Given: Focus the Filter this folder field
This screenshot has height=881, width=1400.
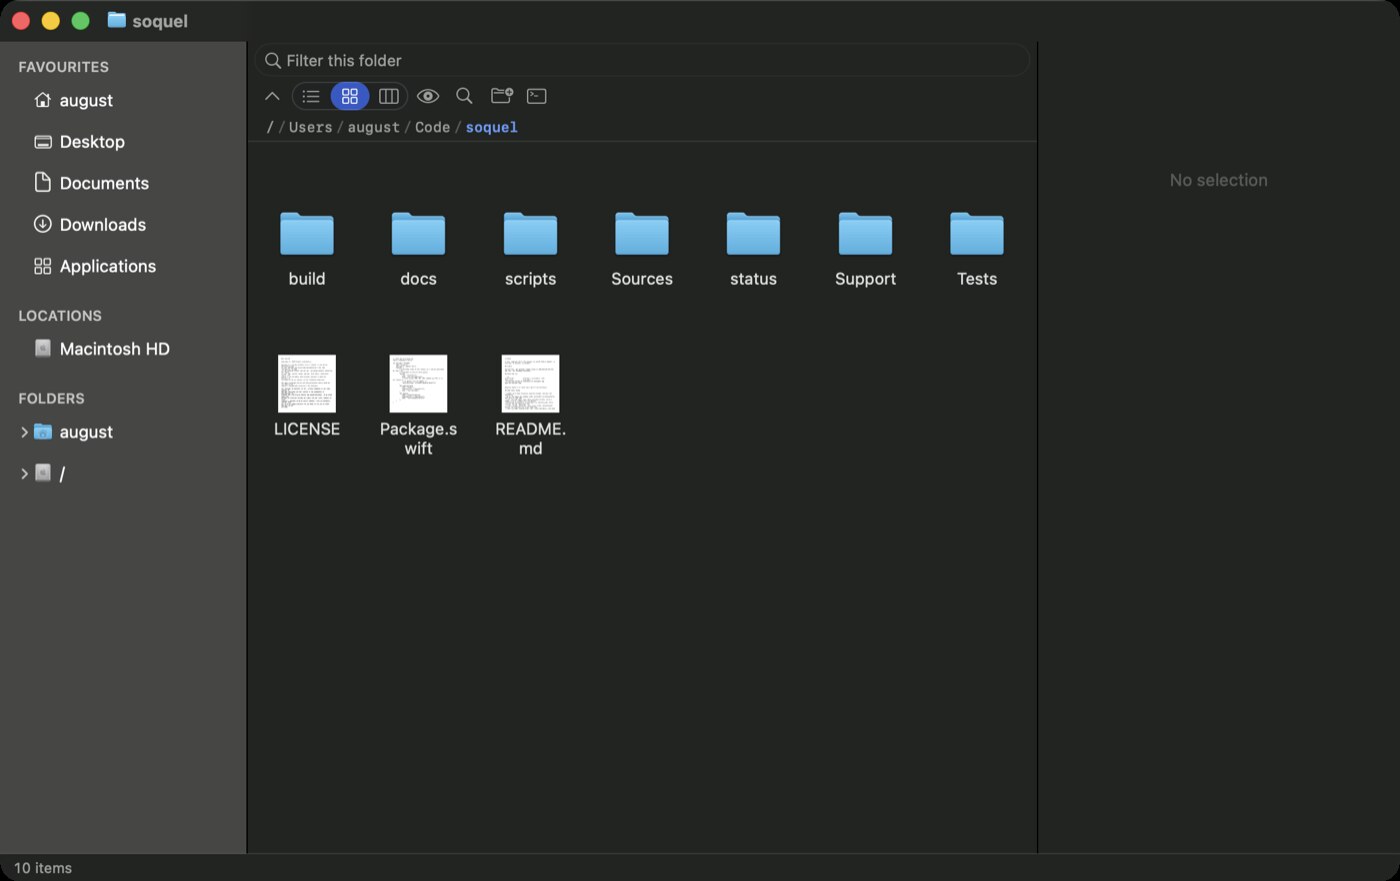Looking at the screenshot, I should click(642, 60).
